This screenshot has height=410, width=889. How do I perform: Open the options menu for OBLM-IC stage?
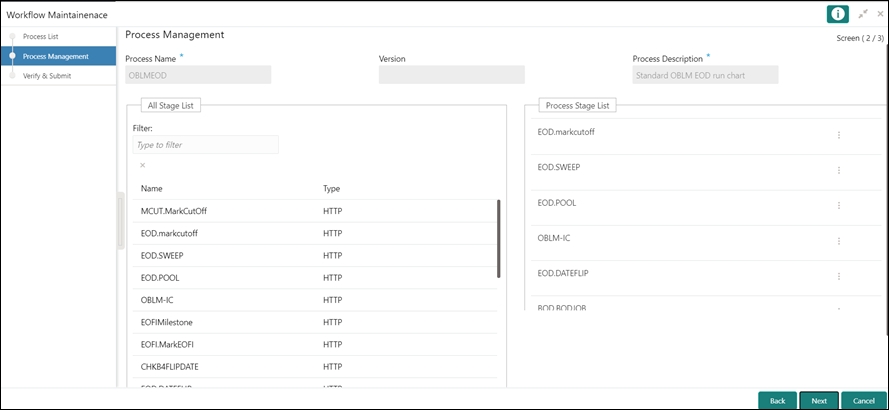point(838,241)
